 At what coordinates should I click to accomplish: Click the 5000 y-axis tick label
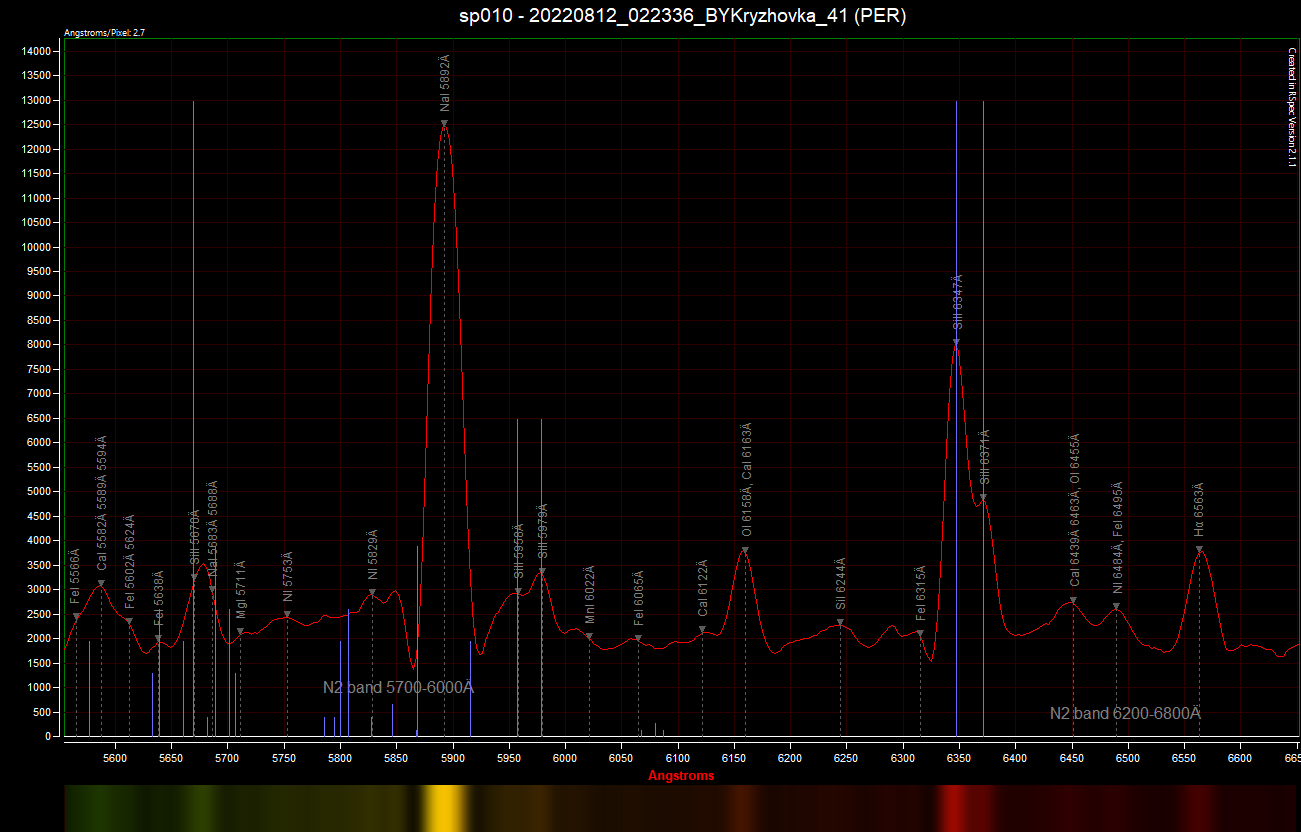click(x=40, y=492)
